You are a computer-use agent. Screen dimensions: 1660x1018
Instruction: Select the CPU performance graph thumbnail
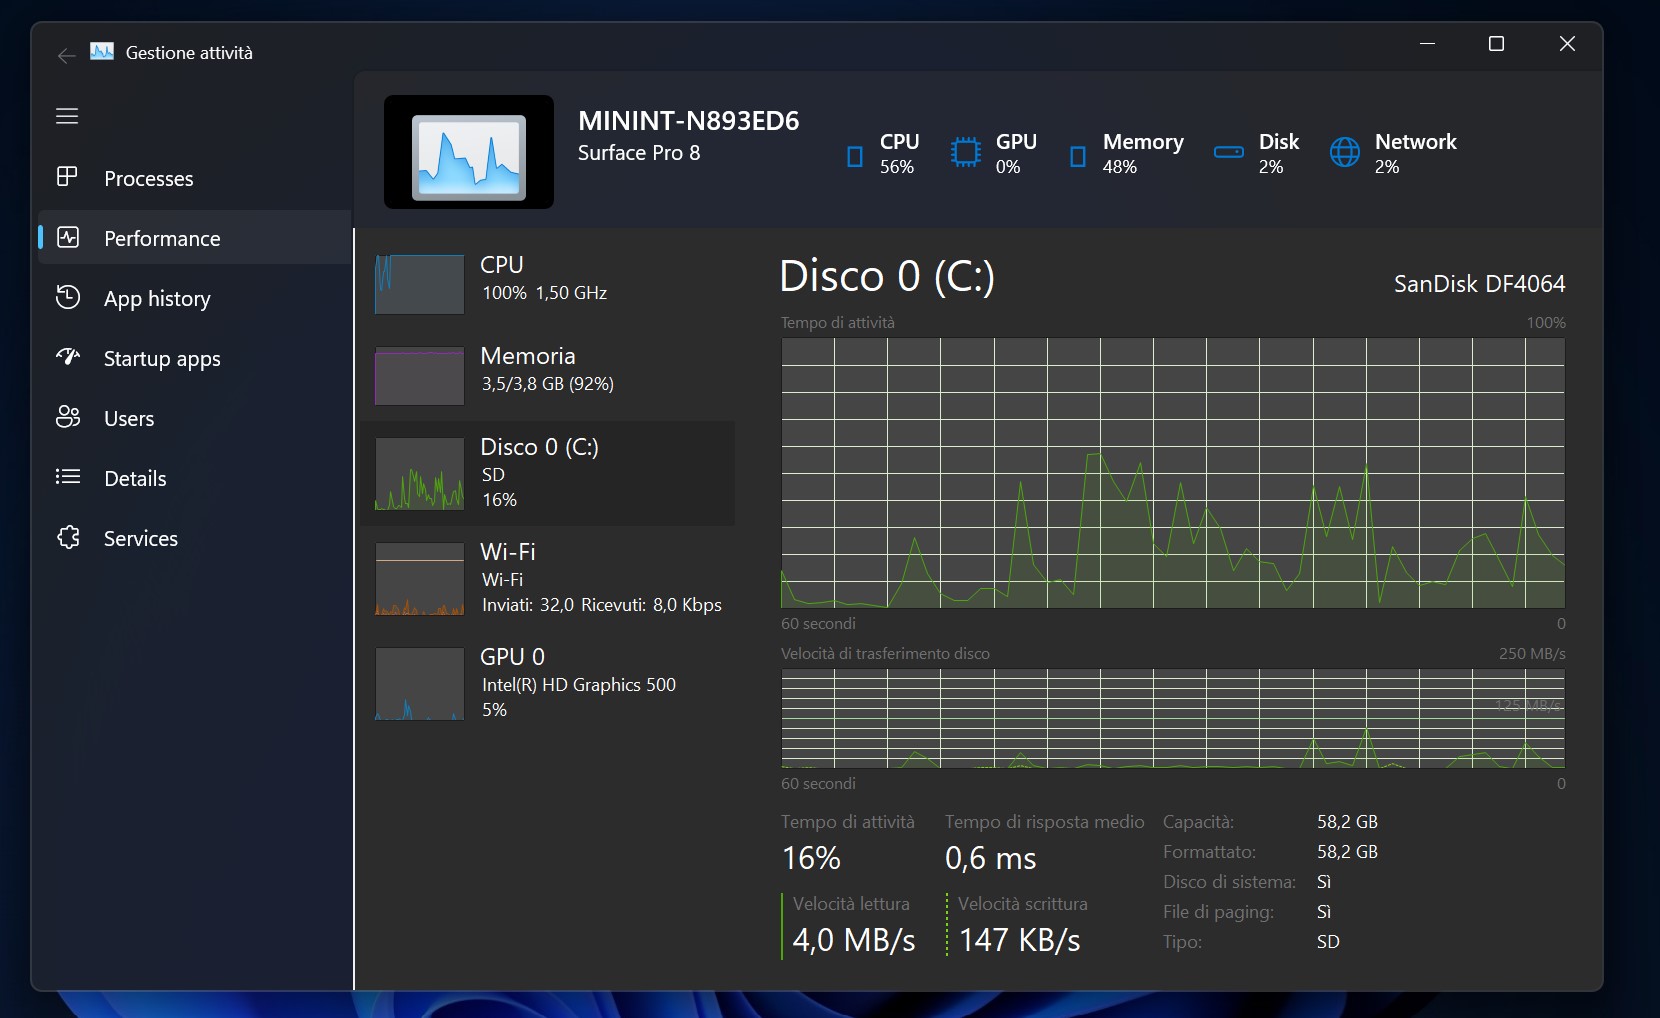pyautogui.click(x=419, y=284)
